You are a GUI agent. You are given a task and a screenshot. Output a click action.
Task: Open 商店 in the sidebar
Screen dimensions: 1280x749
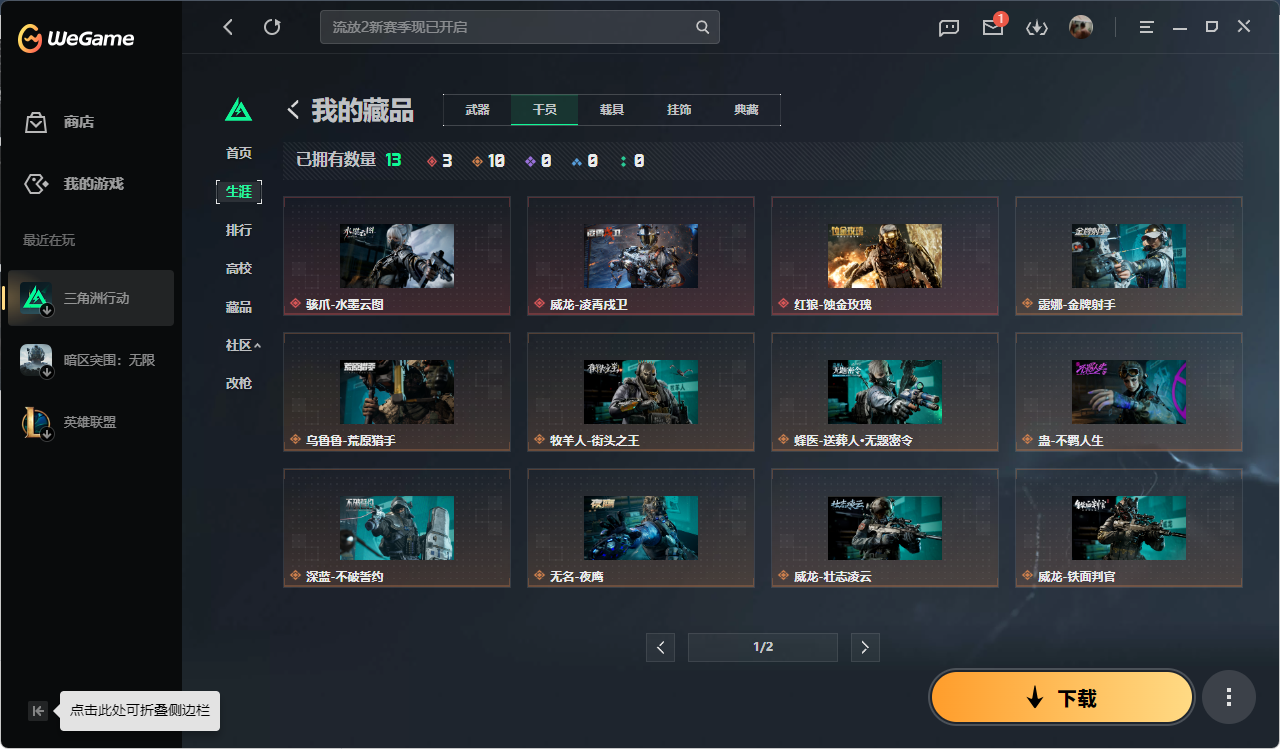79,122
